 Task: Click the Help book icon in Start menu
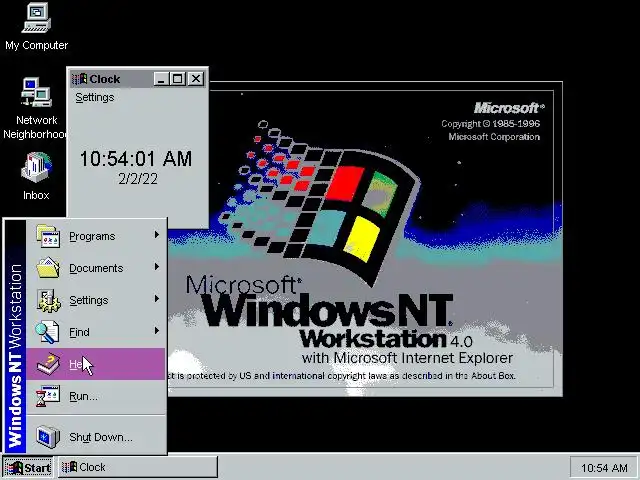(48, 364)
